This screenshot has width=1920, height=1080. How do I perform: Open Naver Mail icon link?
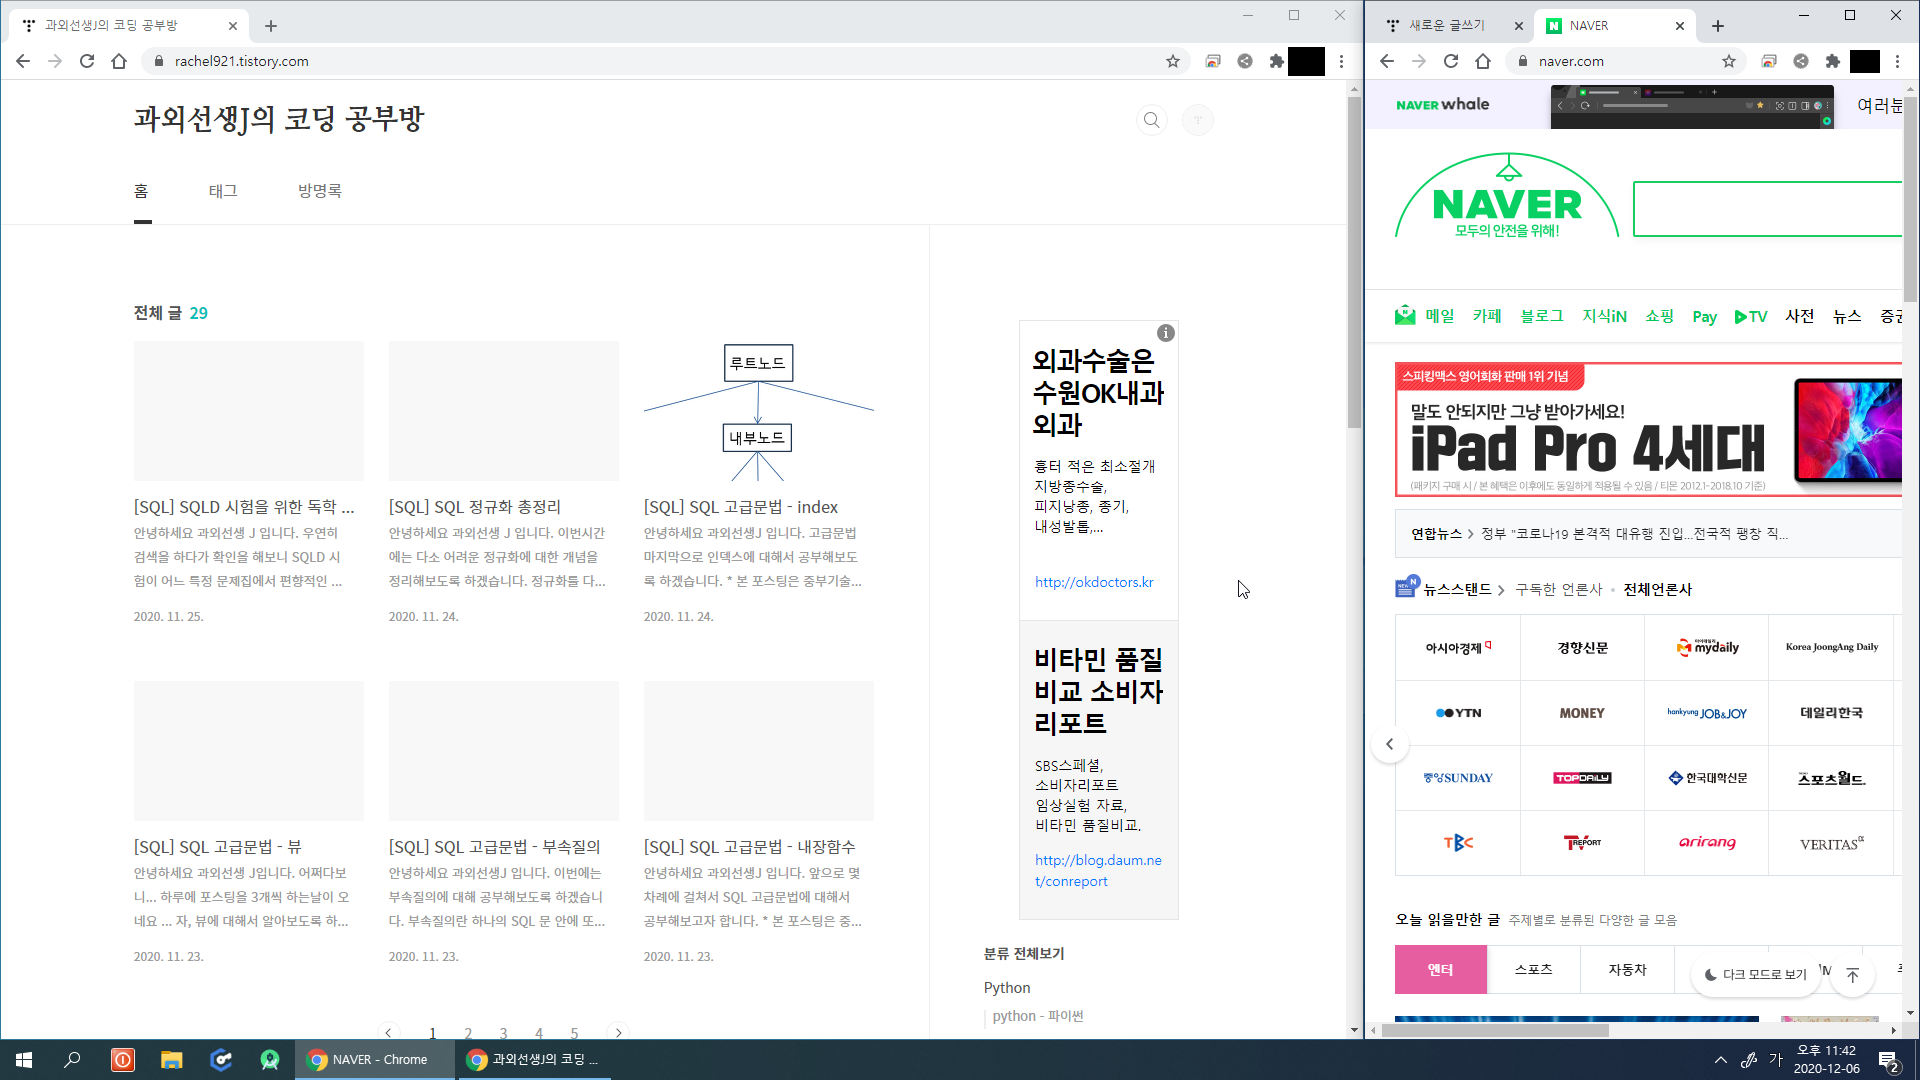[x=1405, y=316]
